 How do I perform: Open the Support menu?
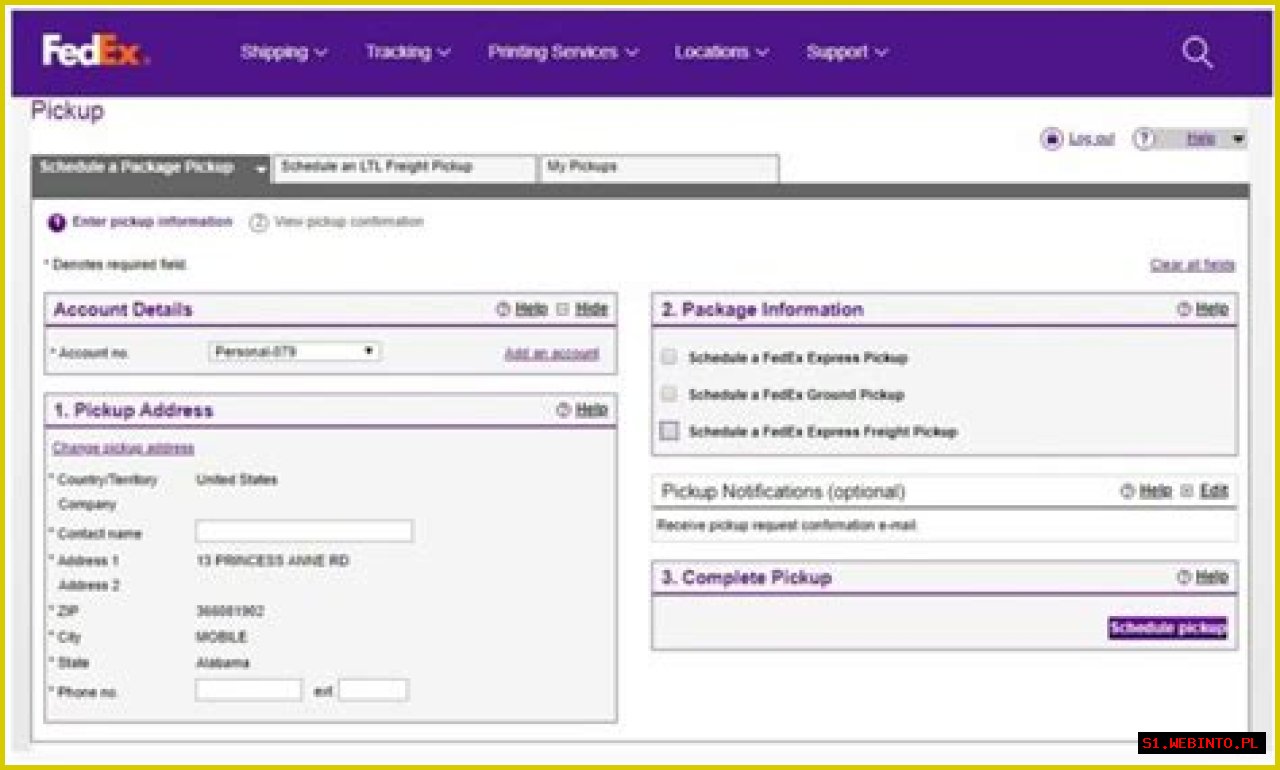847,52
